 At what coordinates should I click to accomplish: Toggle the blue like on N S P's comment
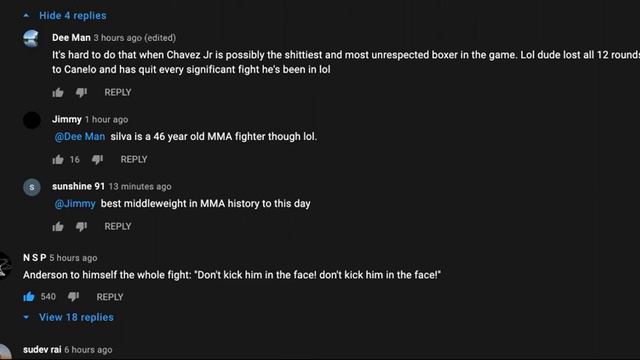pyautogui.click(x=29, y=297)
